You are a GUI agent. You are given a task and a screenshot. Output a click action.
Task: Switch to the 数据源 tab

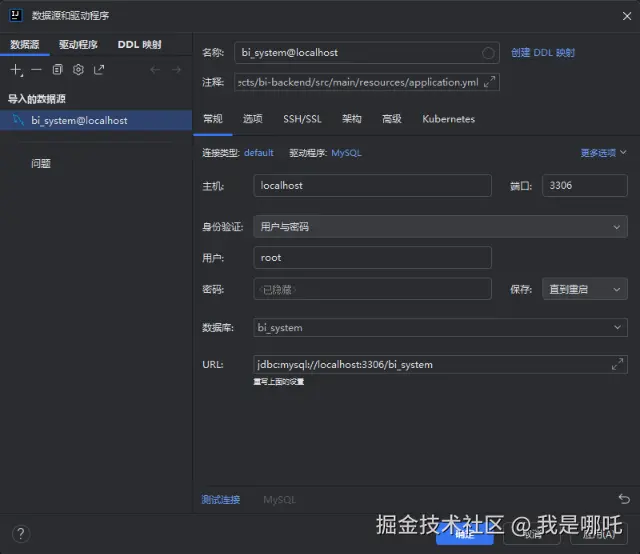(24, 44)
